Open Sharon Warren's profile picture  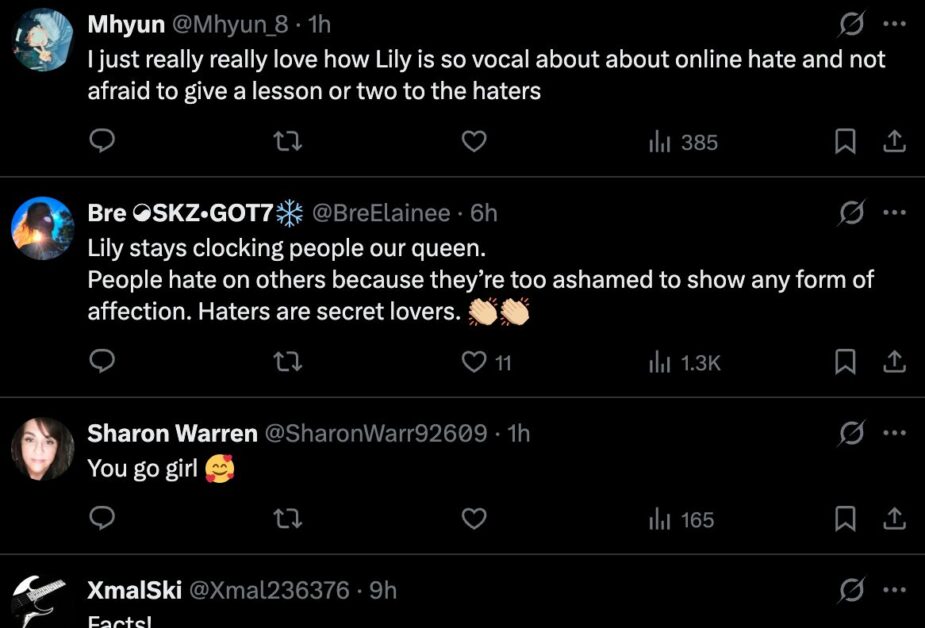(43, 448)
